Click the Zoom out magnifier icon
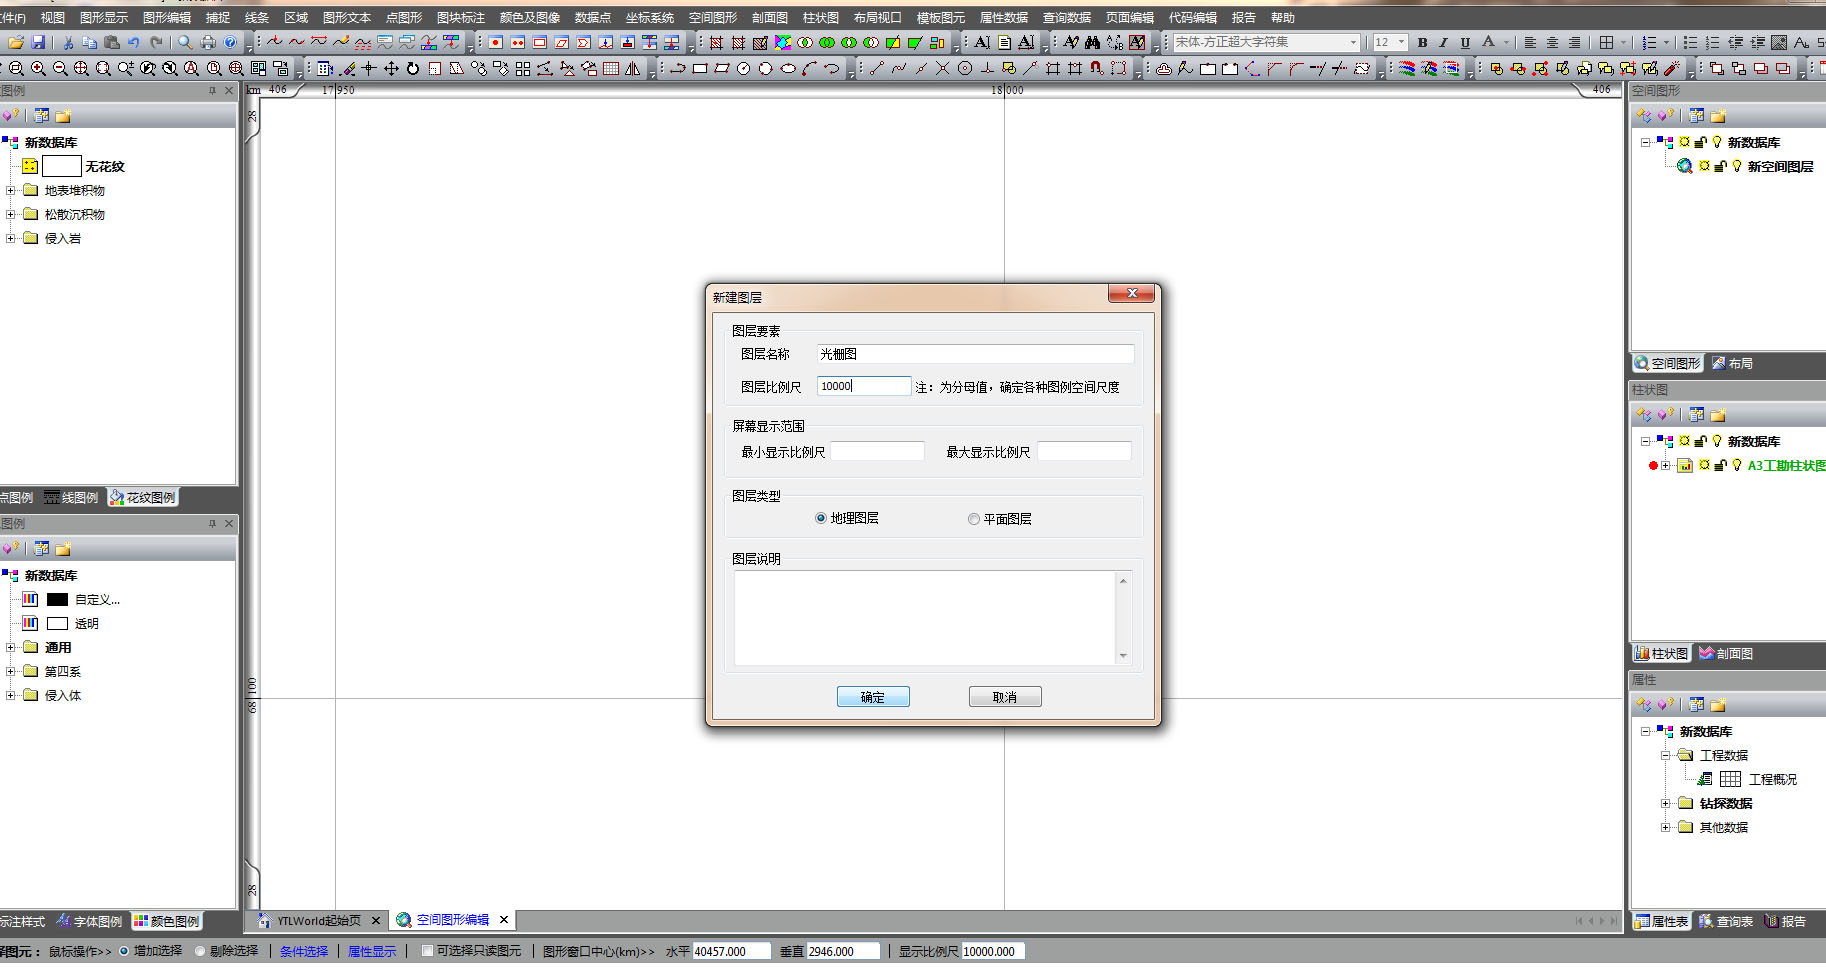This screenshot has height=977, width=1826. 60,68
